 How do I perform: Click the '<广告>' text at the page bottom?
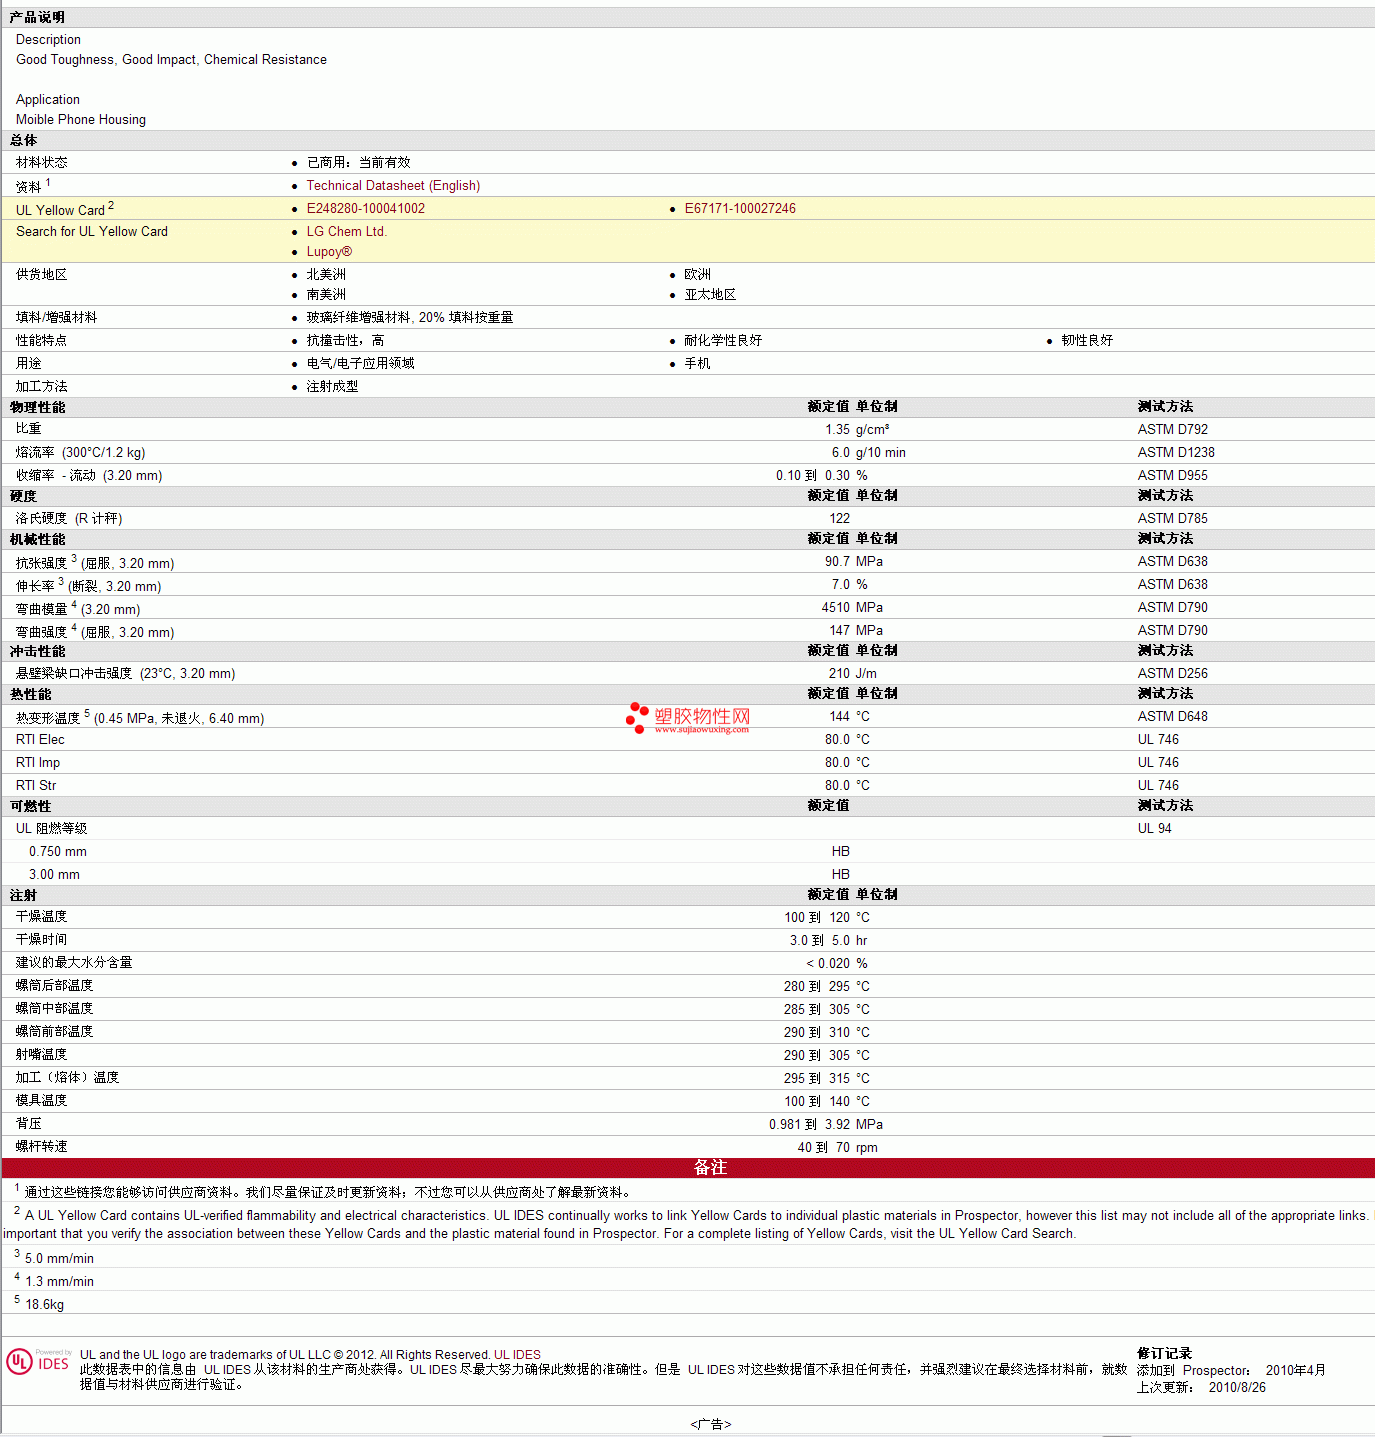[711, 1424]
